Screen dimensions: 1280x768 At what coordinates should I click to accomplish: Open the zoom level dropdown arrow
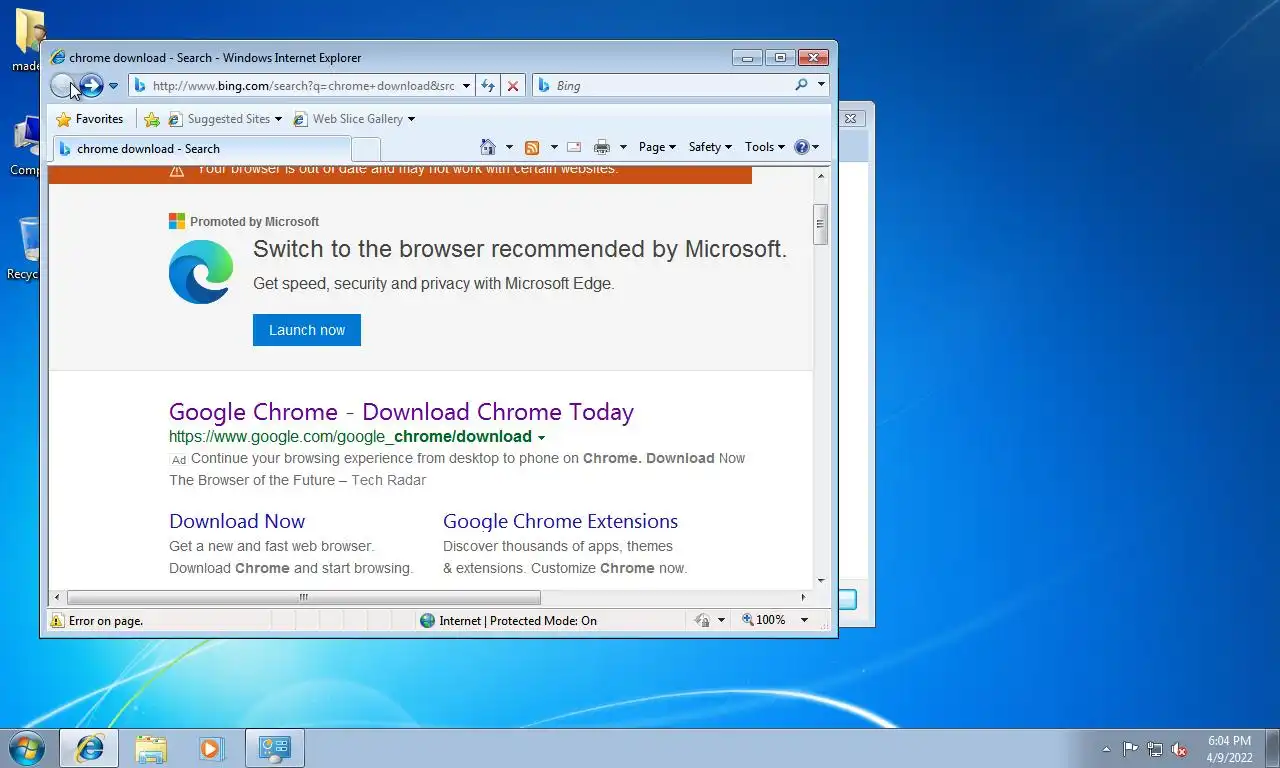pos(804,620)
